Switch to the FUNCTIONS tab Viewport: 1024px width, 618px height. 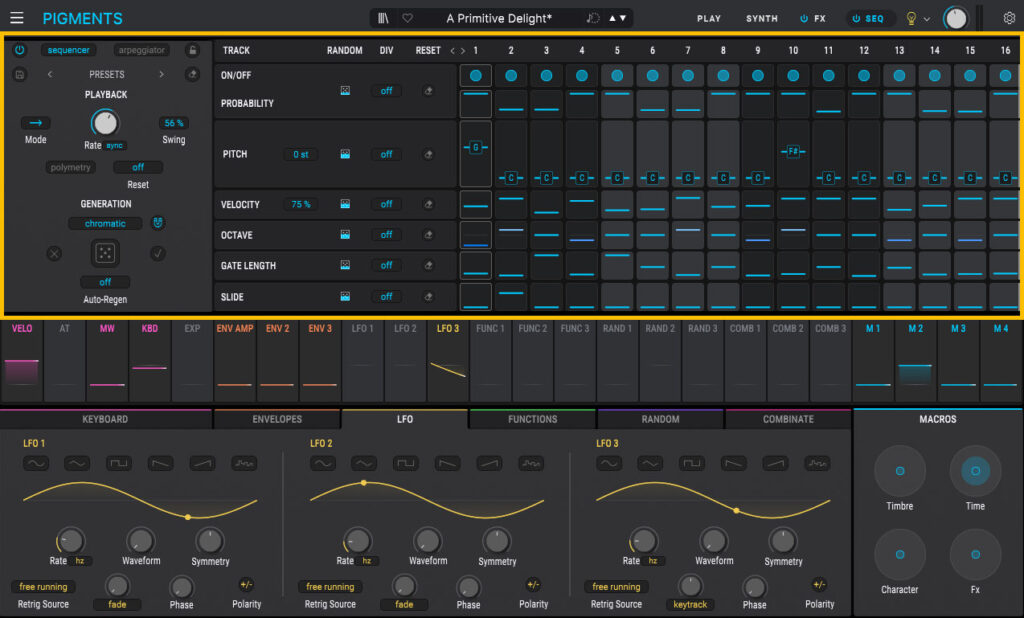tap(532, 419)
